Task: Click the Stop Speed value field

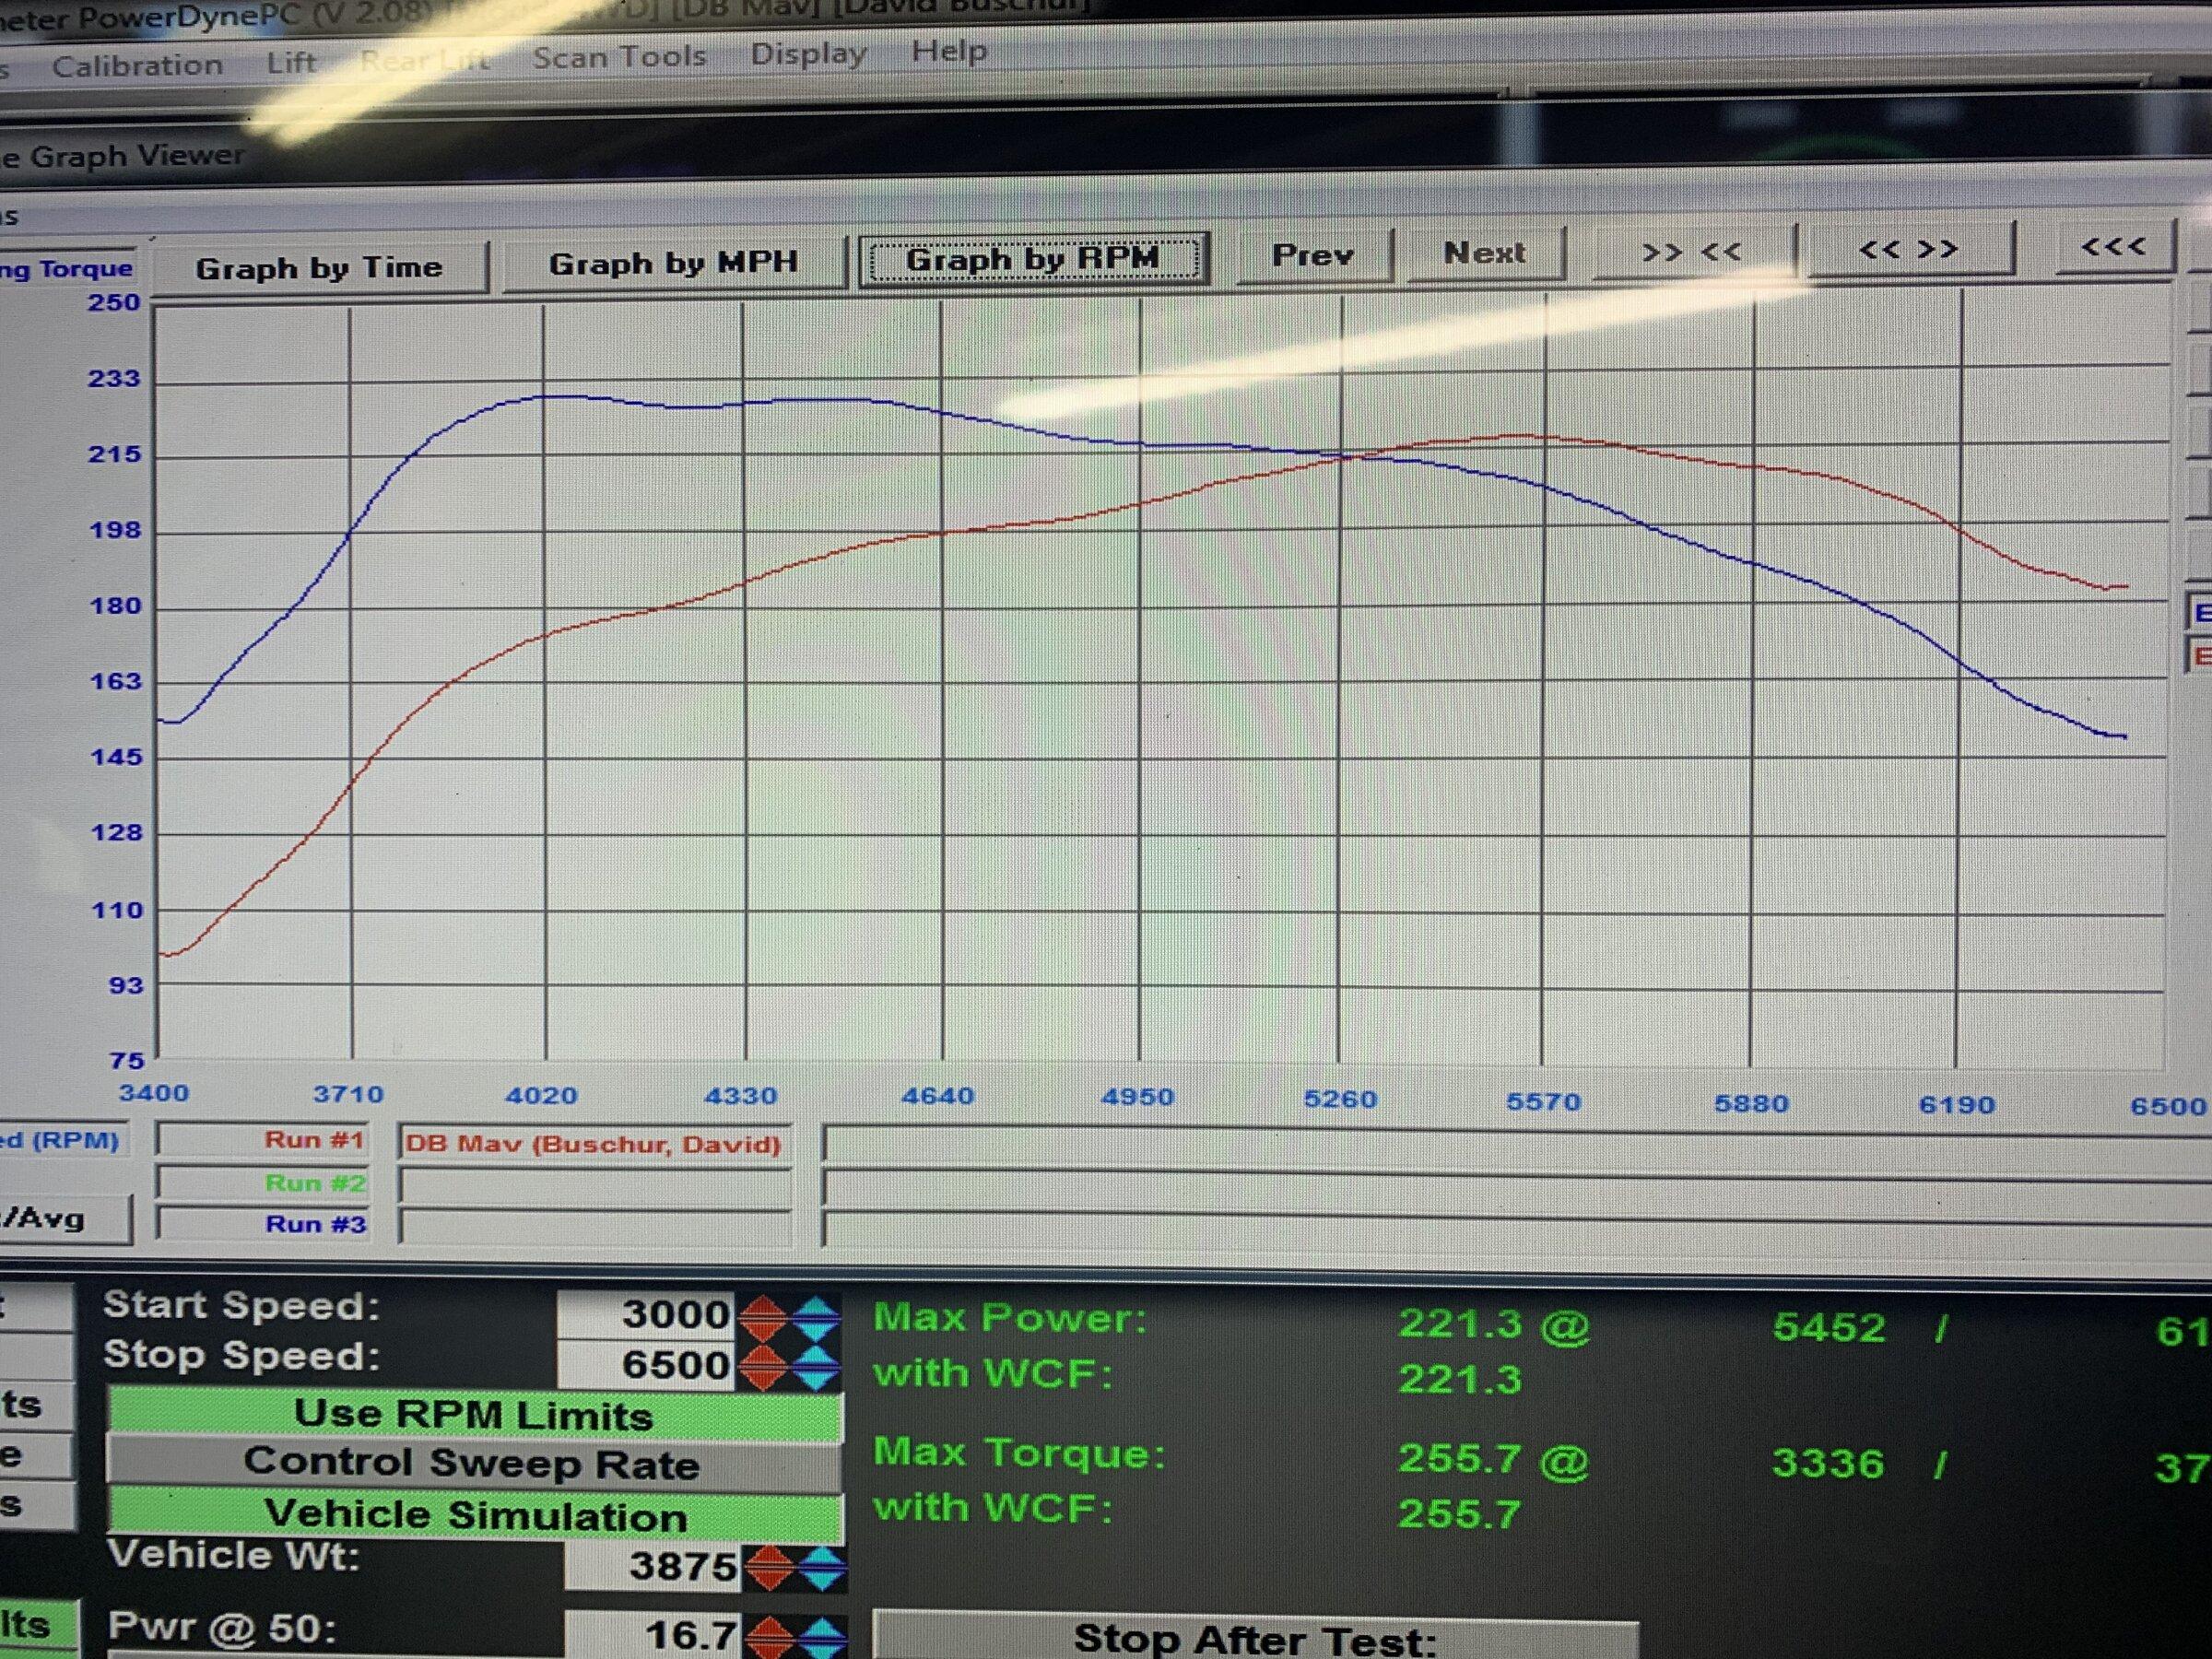Action: pyautogui.click(x=646, y=1364)
